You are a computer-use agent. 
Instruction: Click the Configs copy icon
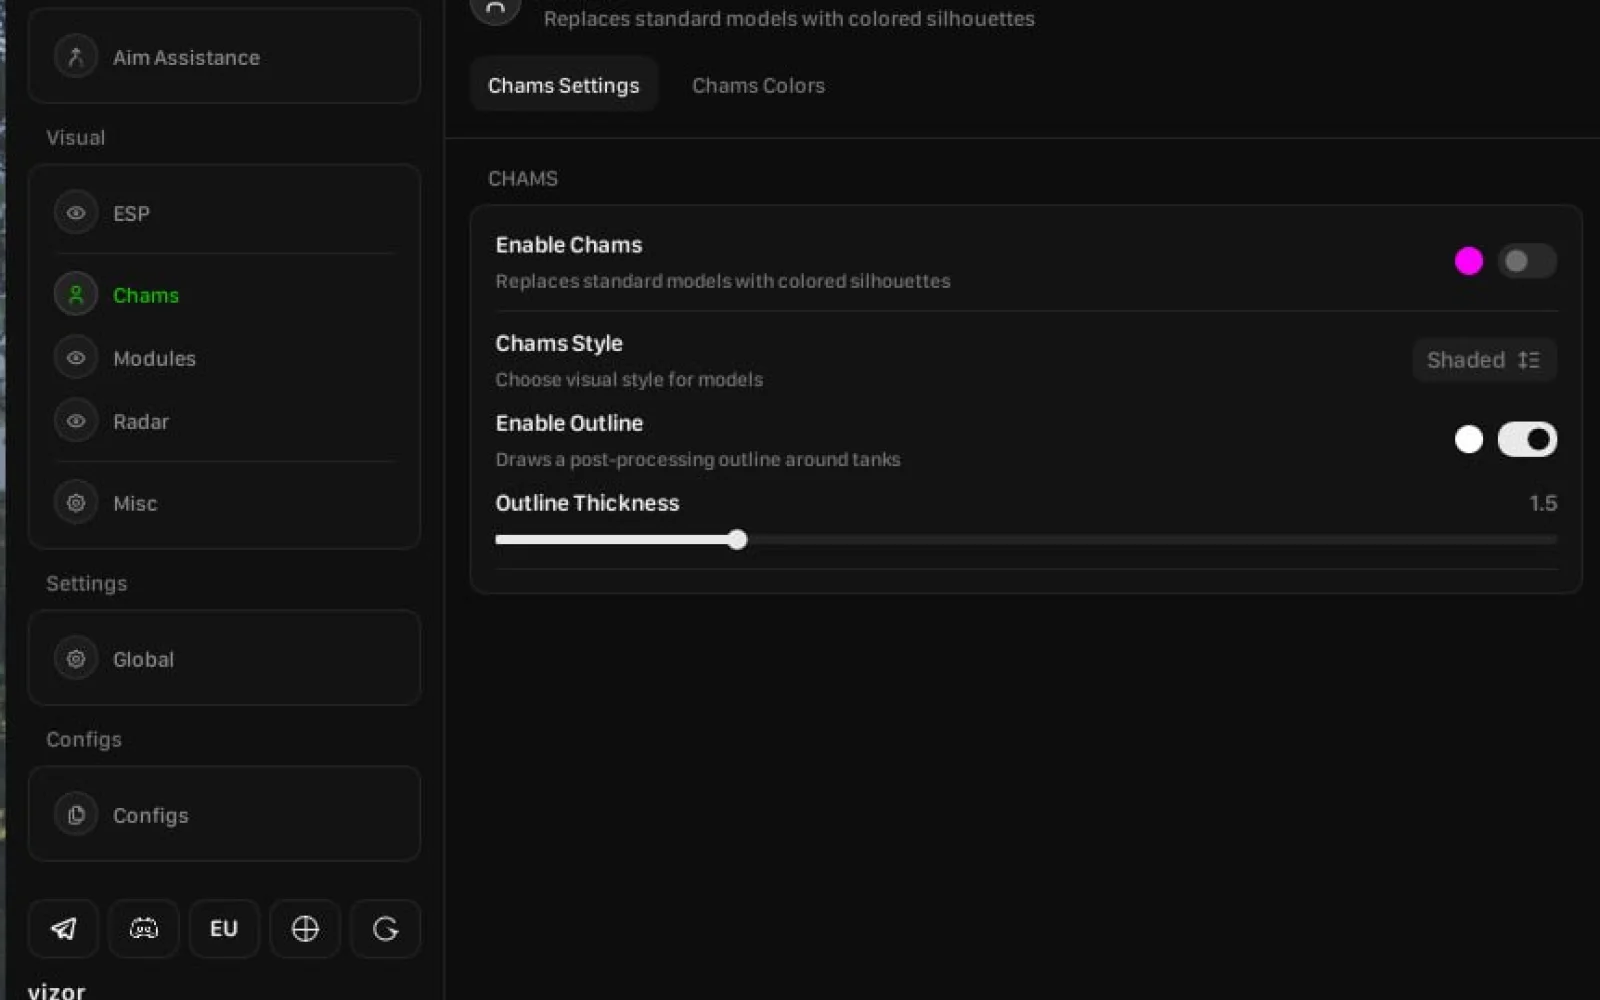[76, 815]
